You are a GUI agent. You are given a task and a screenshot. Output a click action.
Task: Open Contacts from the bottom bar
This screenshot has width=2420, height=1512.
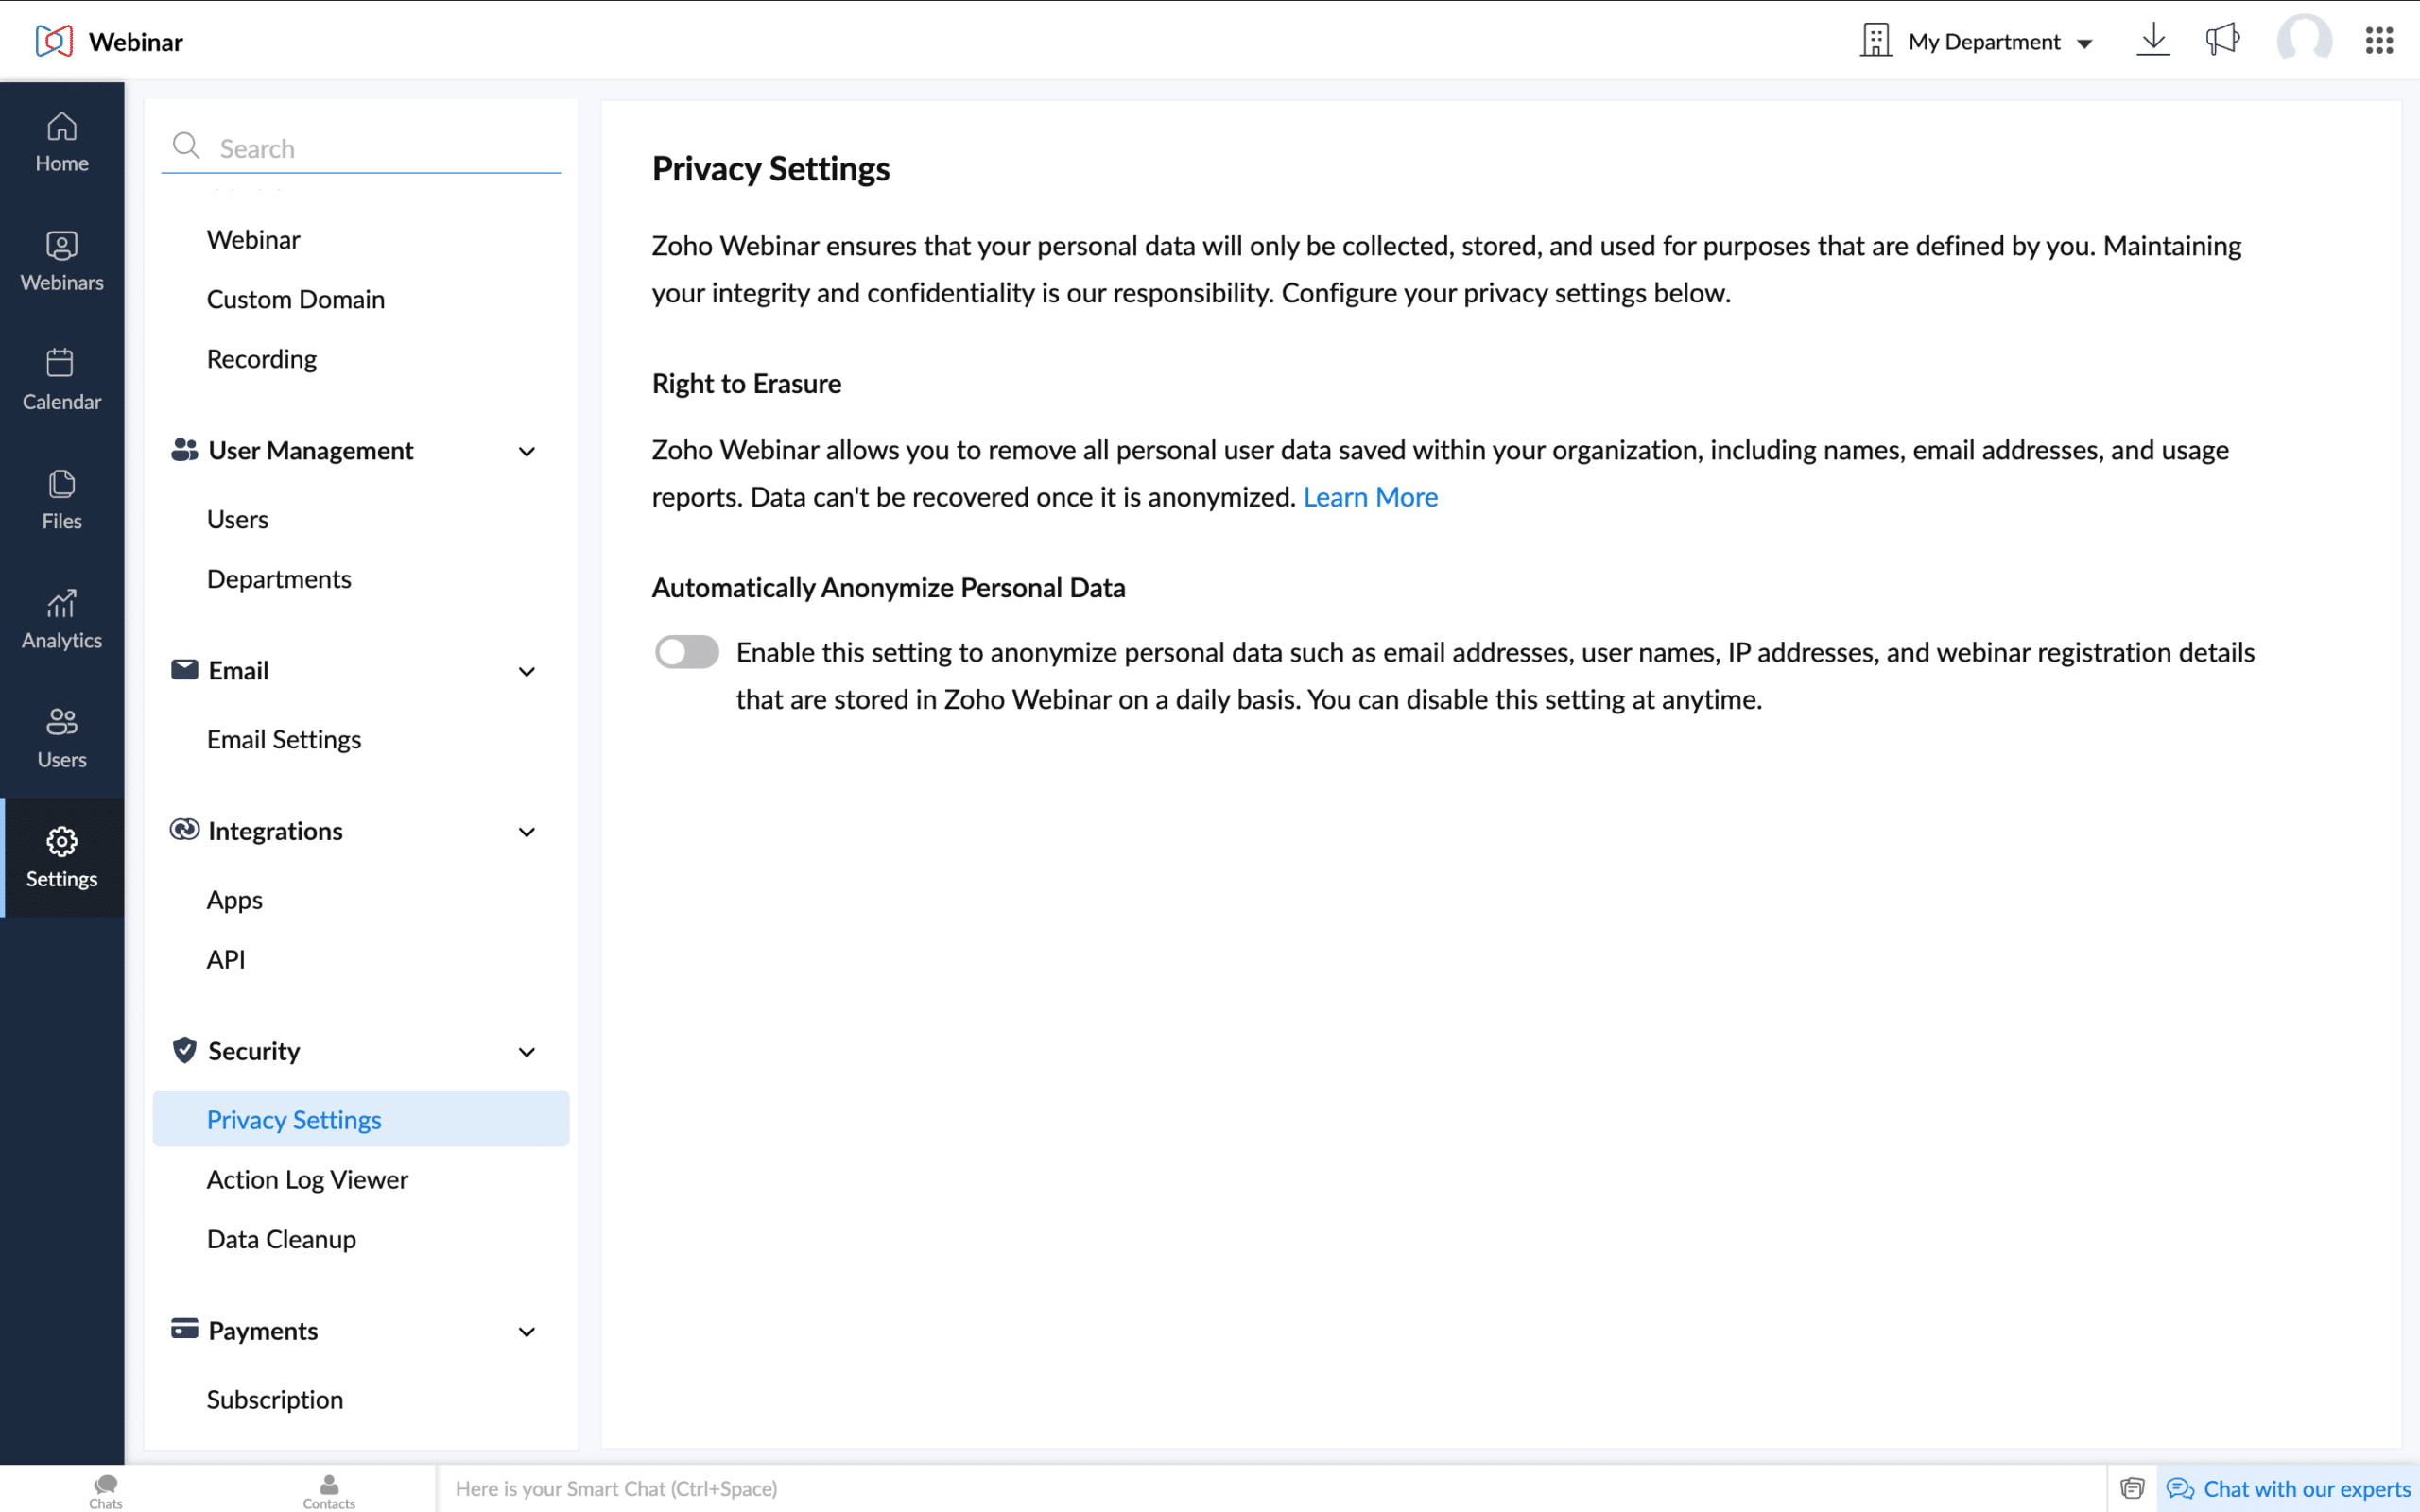point(329,1489)
